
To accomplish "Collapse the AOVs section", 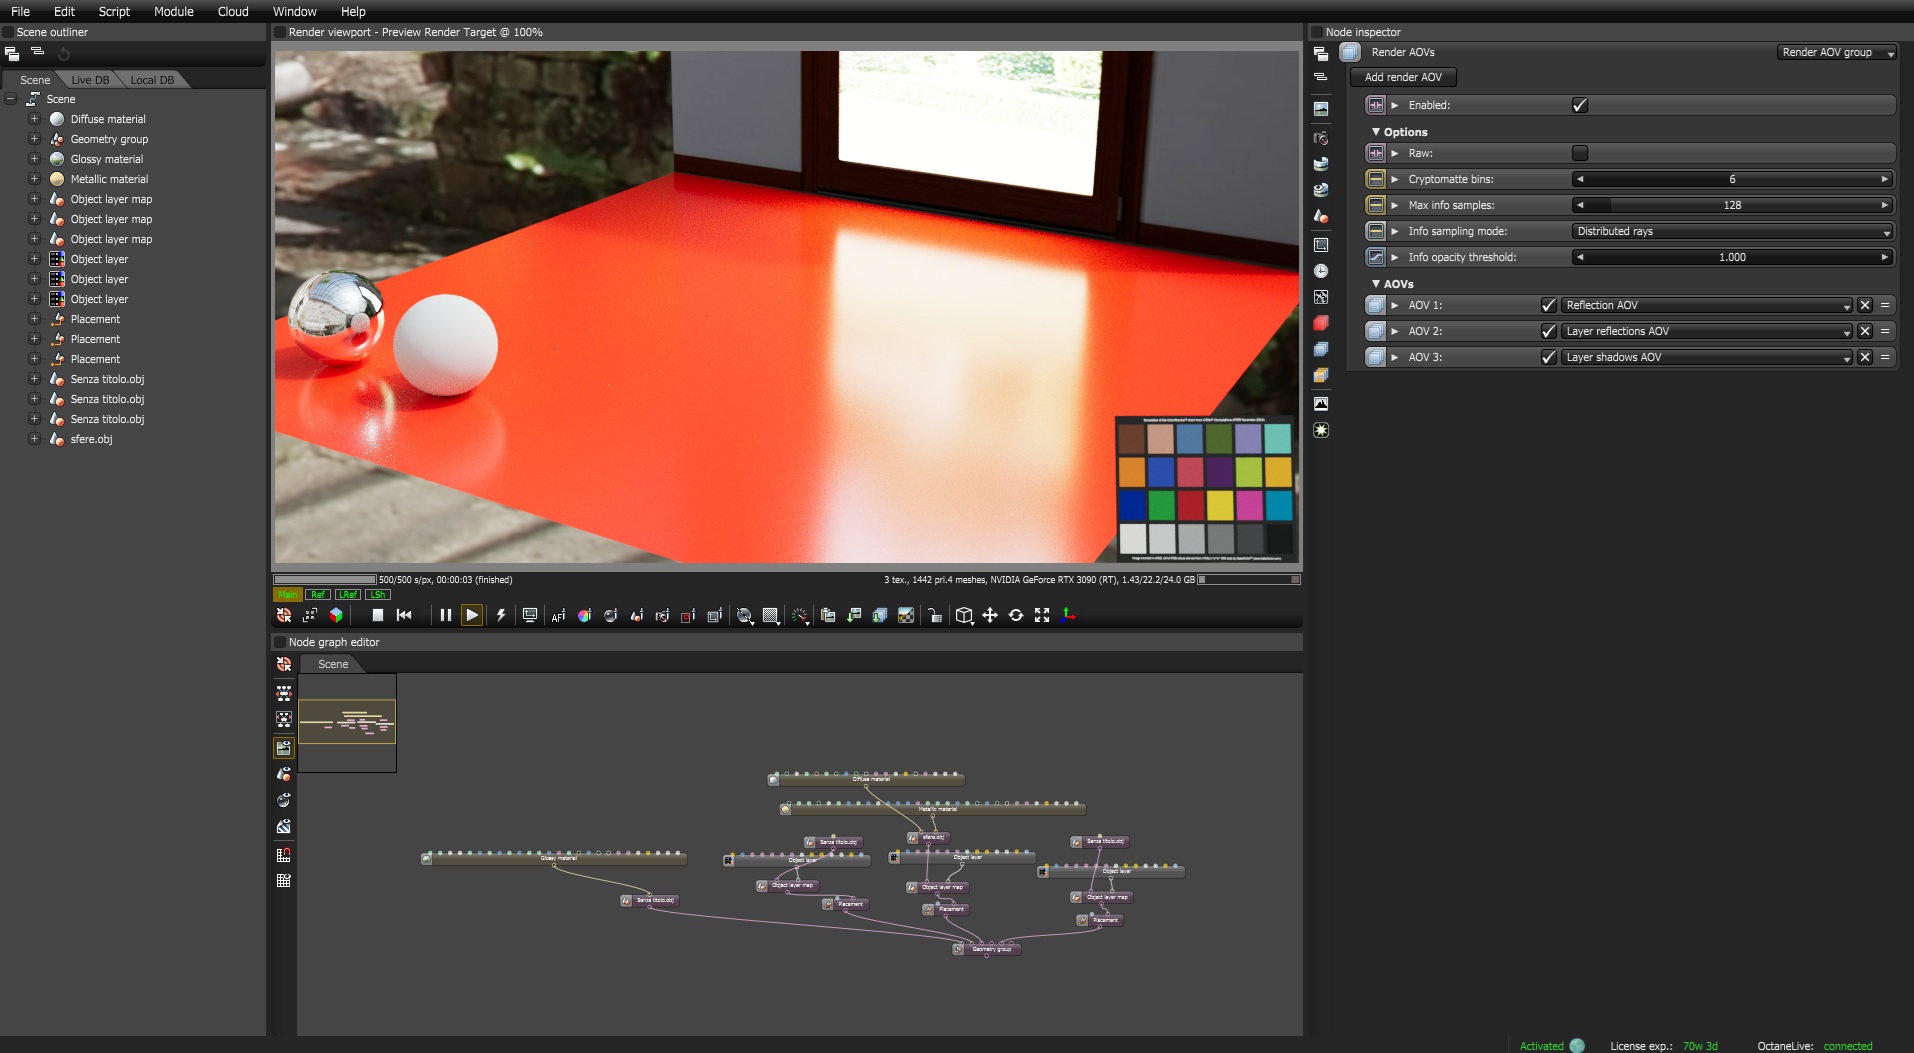I will point(1376,284).
